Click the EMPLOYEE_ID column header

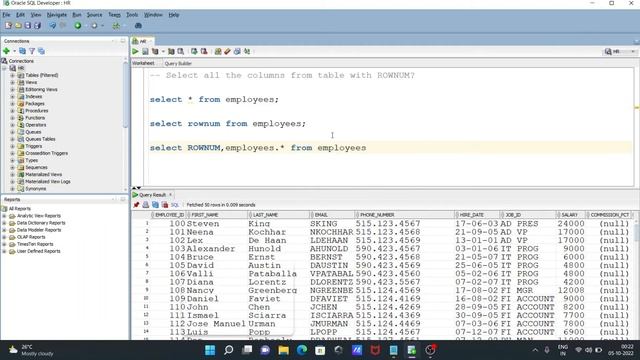tap(169, 215)
